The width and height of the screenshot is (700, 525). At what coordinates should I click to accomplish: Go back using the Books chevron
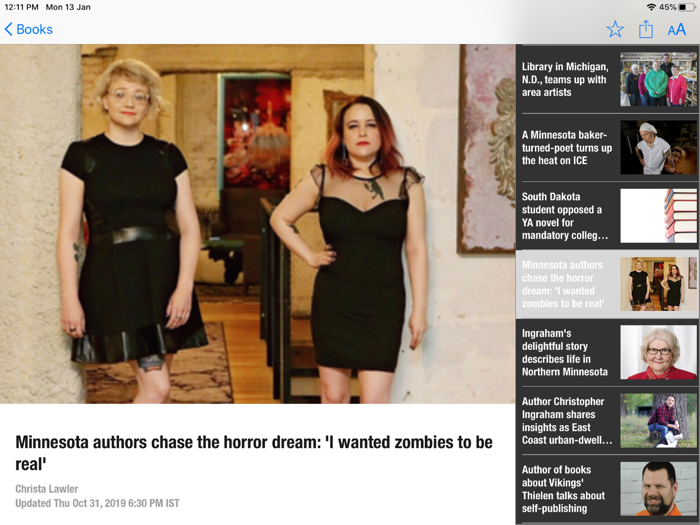pyautogui.click(x=29, y=29)
